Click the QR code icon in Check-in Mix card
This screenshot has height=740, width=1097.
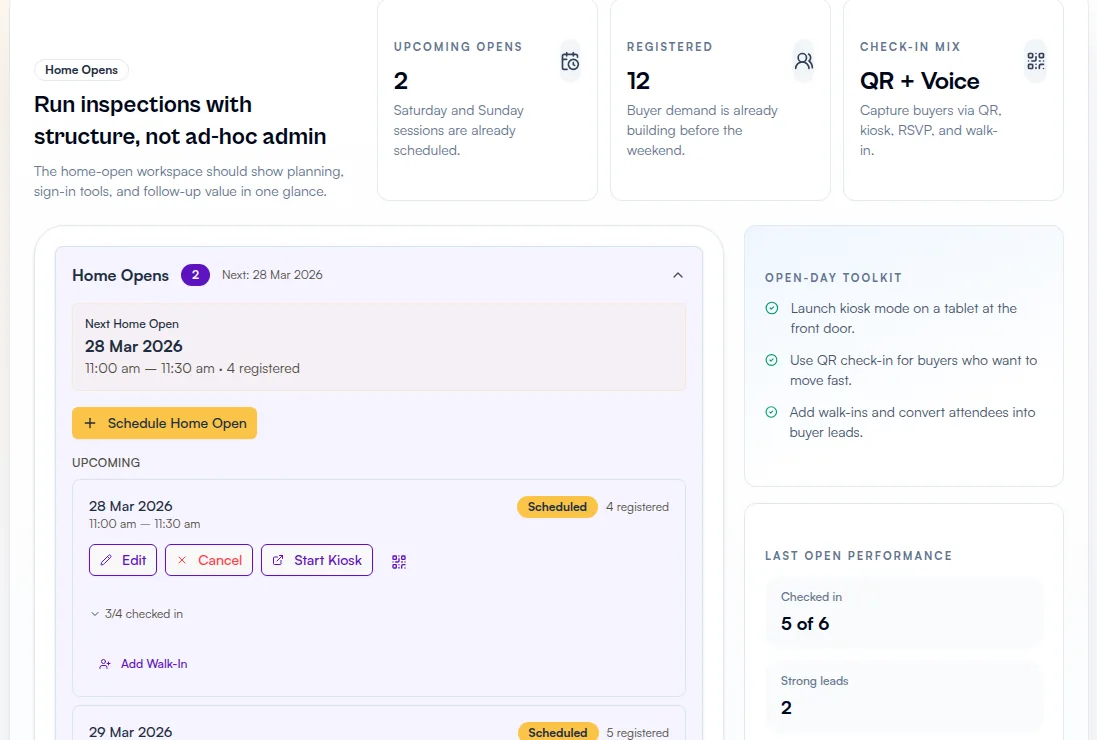[1036, 62]
